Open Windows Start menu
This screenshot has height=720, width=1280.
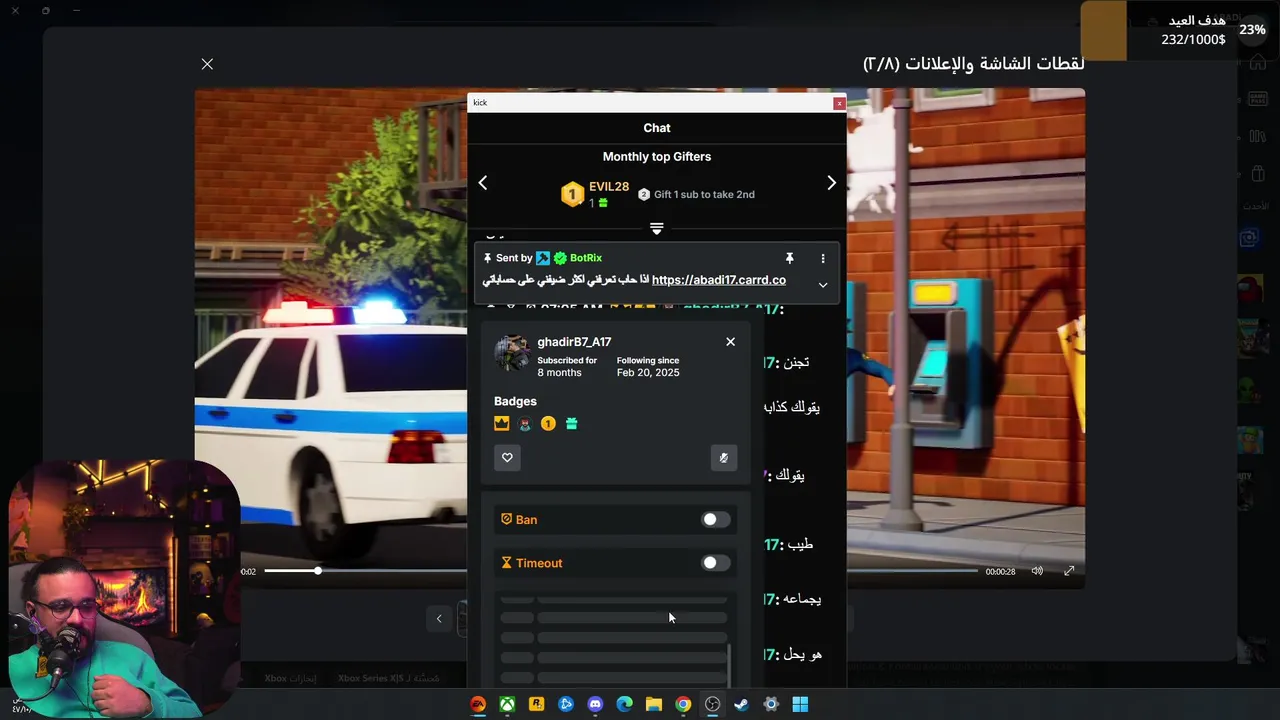coord(800,704)
